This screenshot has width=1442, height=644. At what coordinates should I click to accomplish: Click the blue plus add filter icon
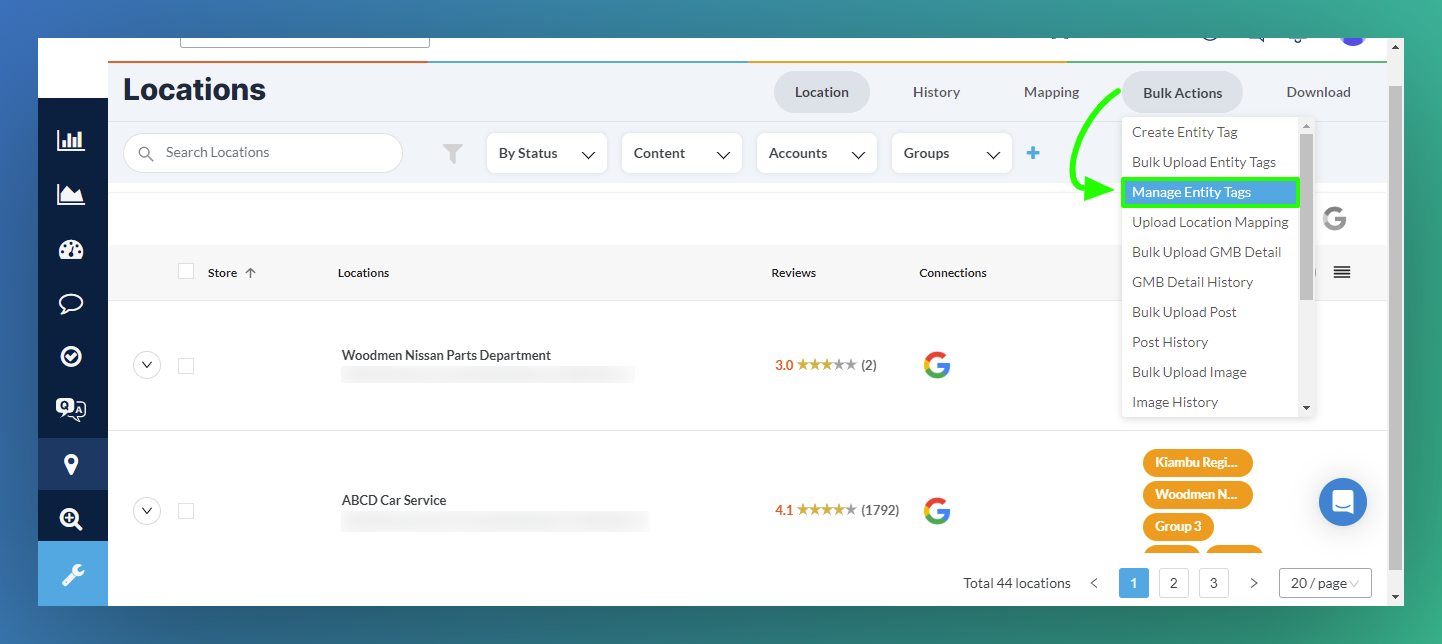tap(1033, 153)
